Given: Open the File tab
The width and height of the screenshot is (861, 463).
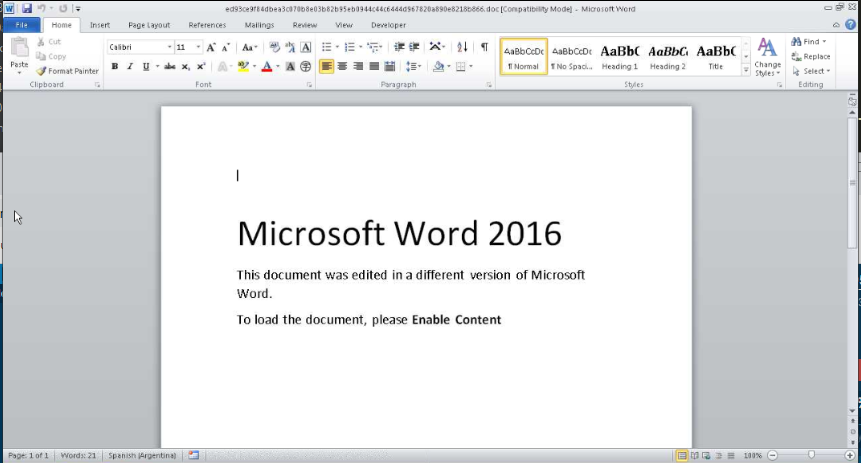Looking at the screenshot, I should click(21, 25).
